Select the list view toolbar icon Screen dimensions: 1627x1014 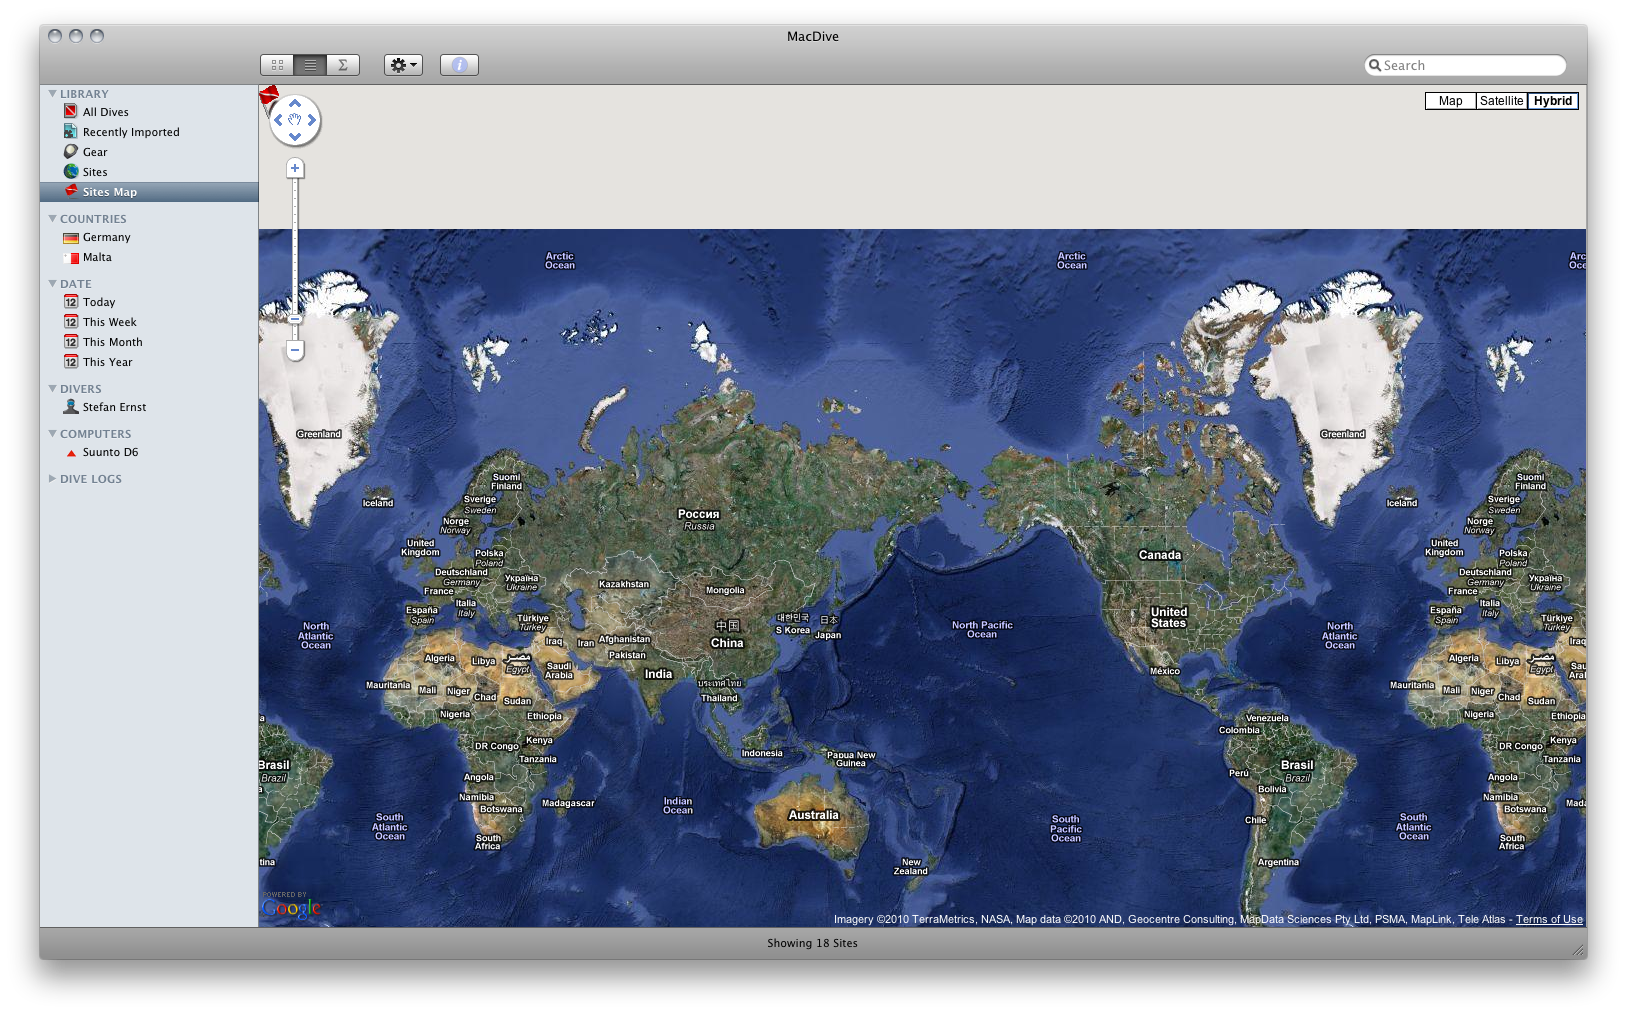(310, 65)
